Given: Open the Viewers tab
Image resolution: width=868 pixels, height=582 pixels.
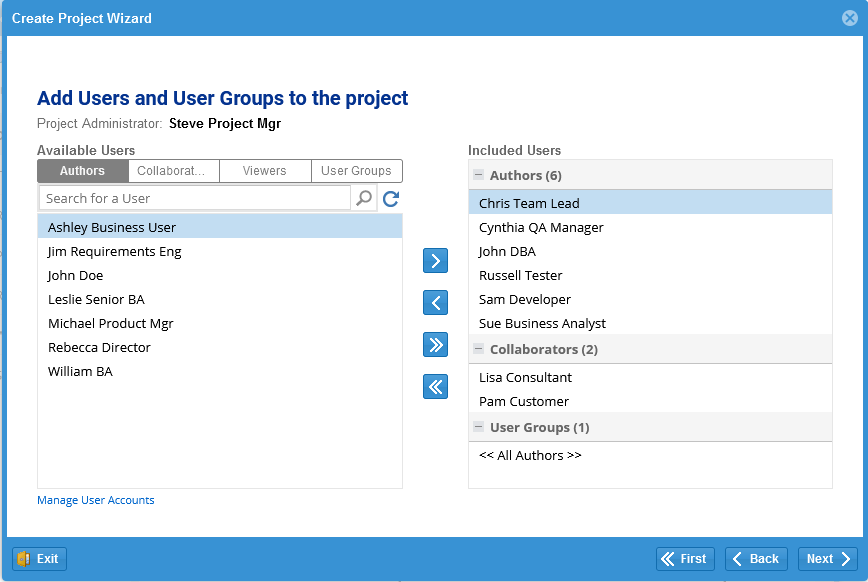Looking at the screenshot, I should click(x=265, y=171).
